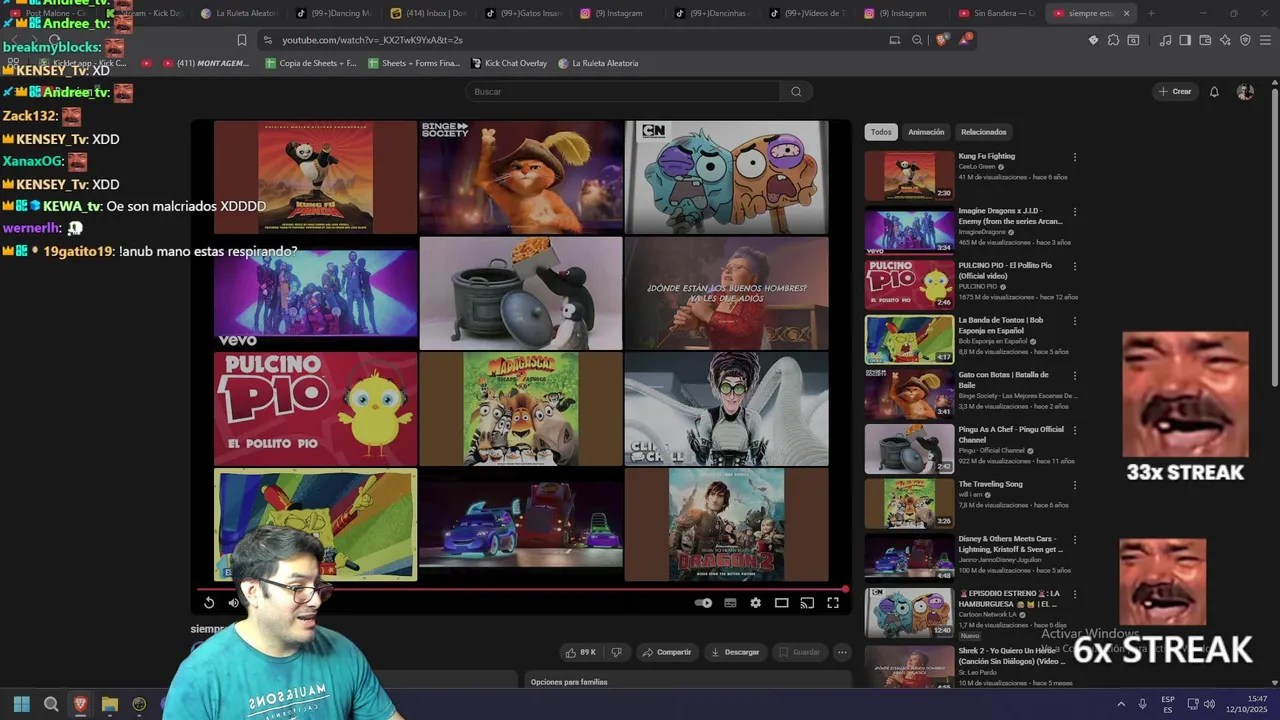Open options menu for Pingu As A Chef
The image size is (1280, 720).
point(1075,430)
